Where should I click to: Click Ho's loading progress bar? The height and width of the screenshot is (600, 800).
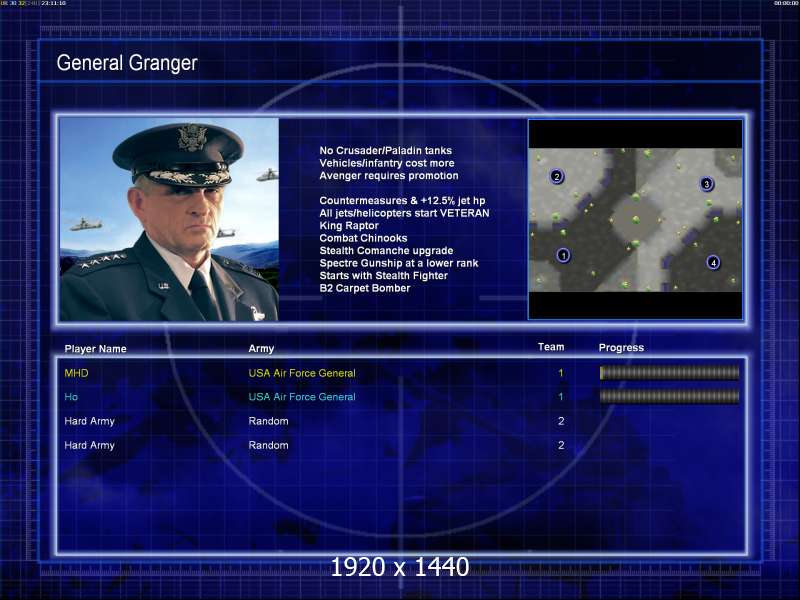point(669,396)
